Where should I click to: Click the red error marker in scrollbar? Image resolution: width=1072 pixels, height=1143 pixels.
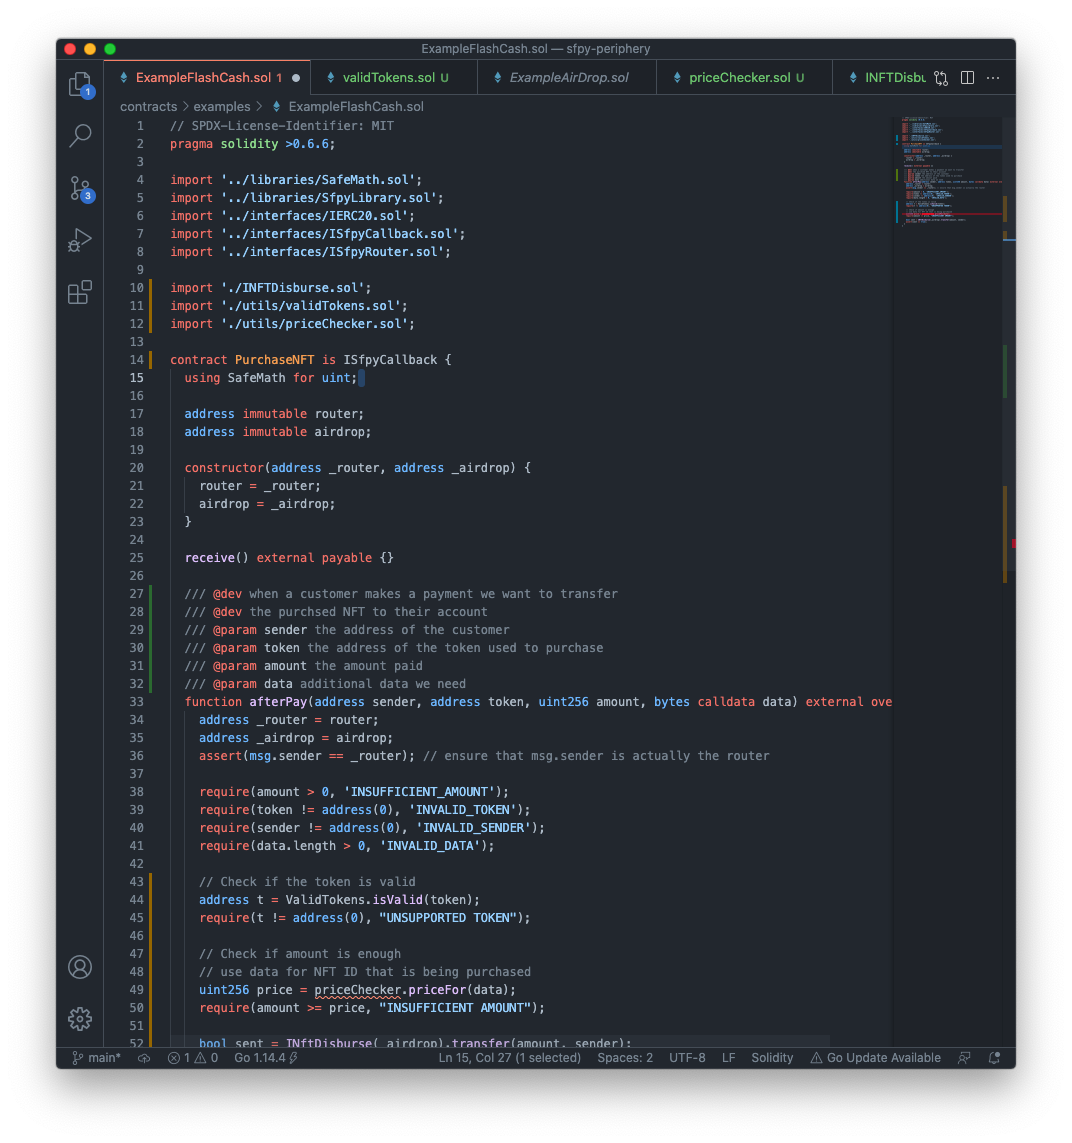tap(1014, 543)
